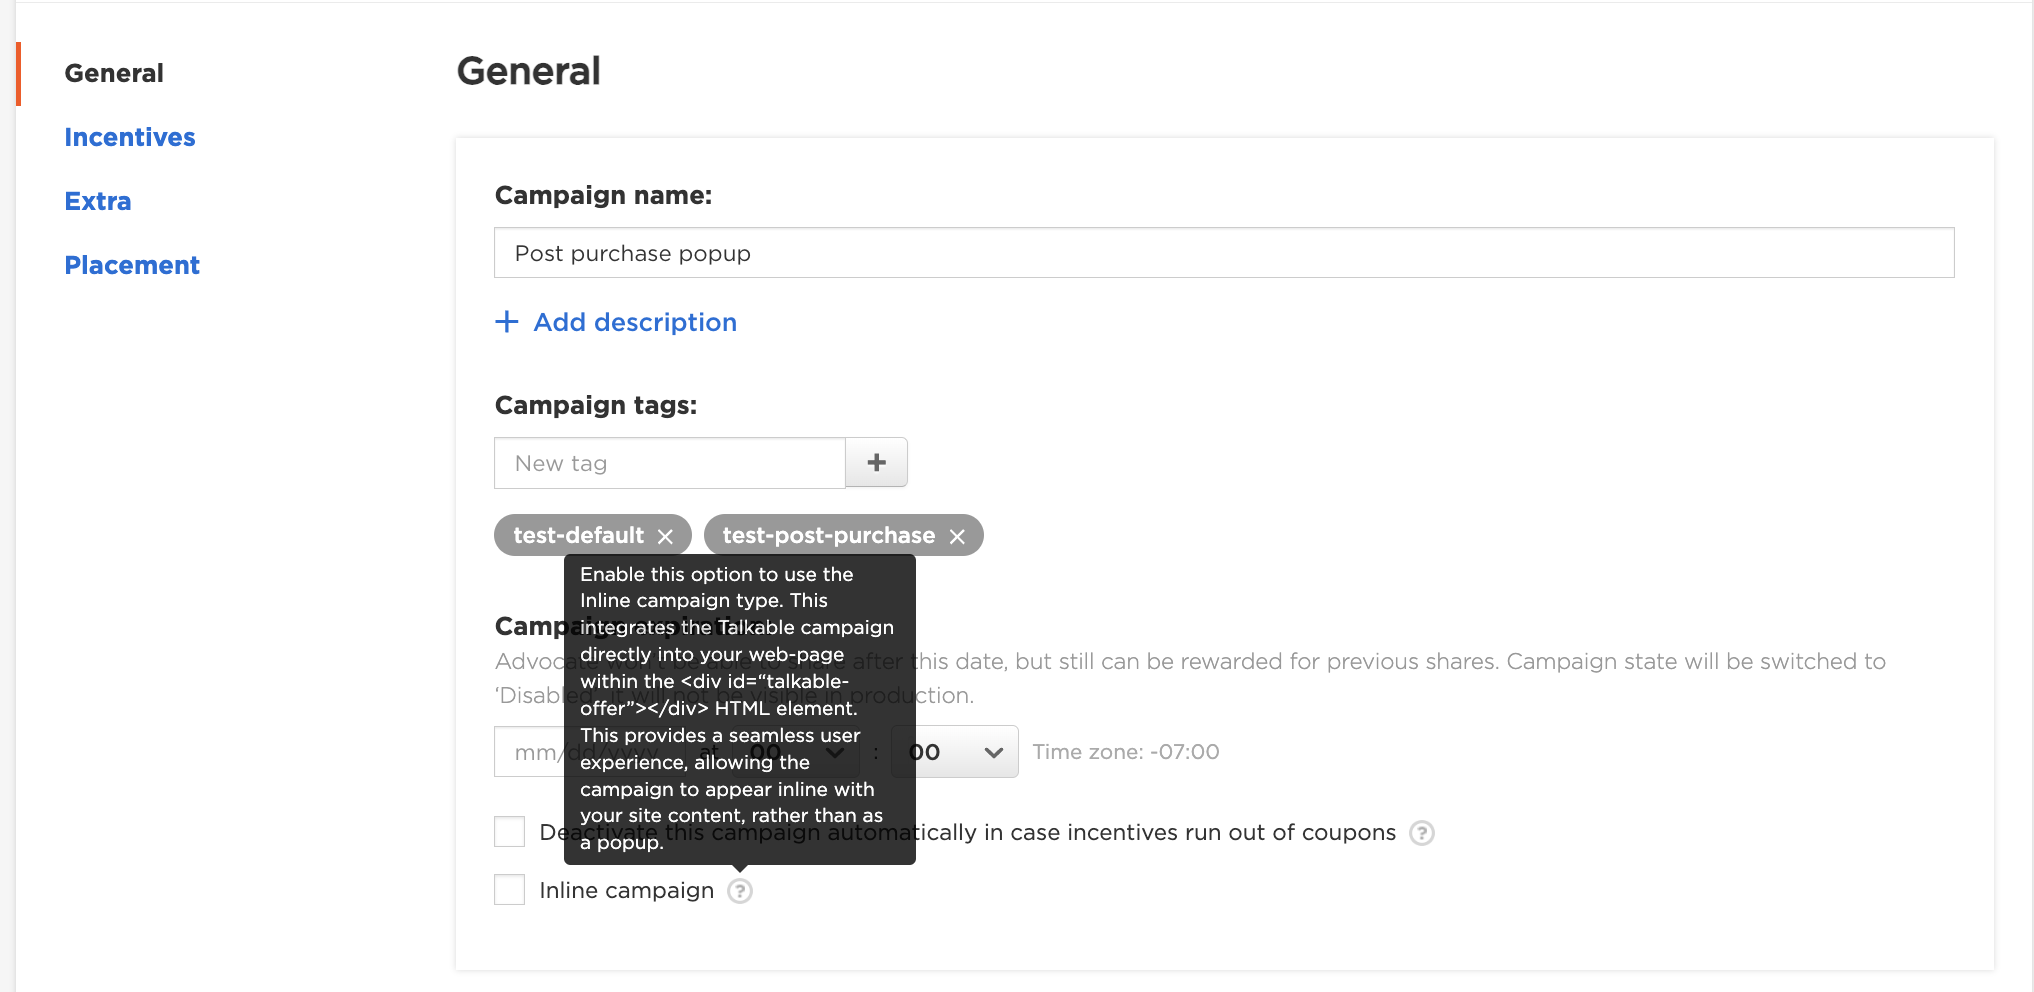The height and width of the screenshot is (992, 2034).
Task: Go to the Placement section
Action: [x=132, y=265]
